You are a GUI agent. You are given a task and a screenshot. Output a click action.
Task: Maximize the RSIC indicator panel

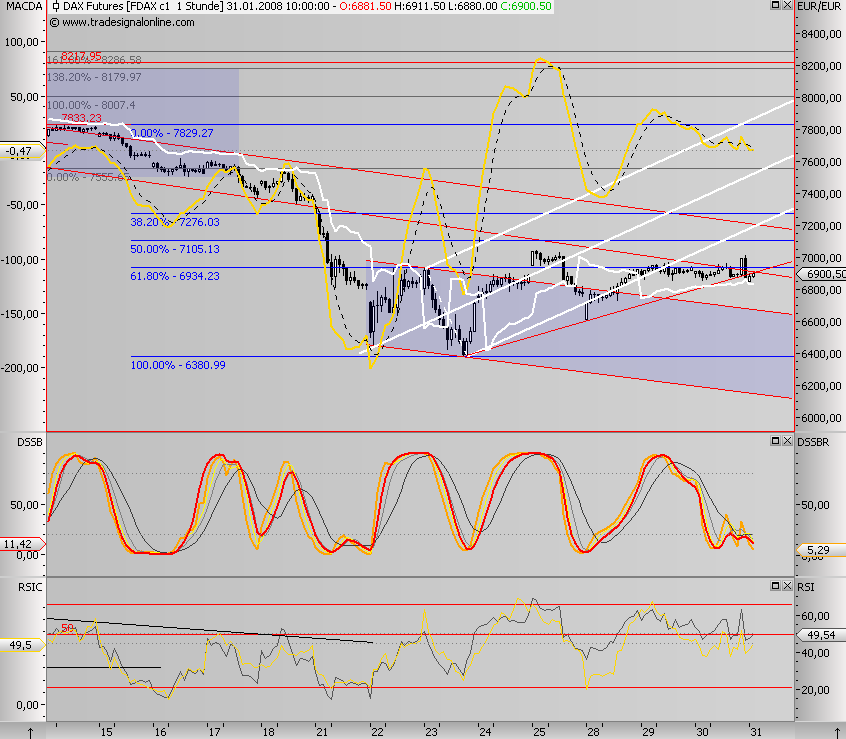coord(775,585)
